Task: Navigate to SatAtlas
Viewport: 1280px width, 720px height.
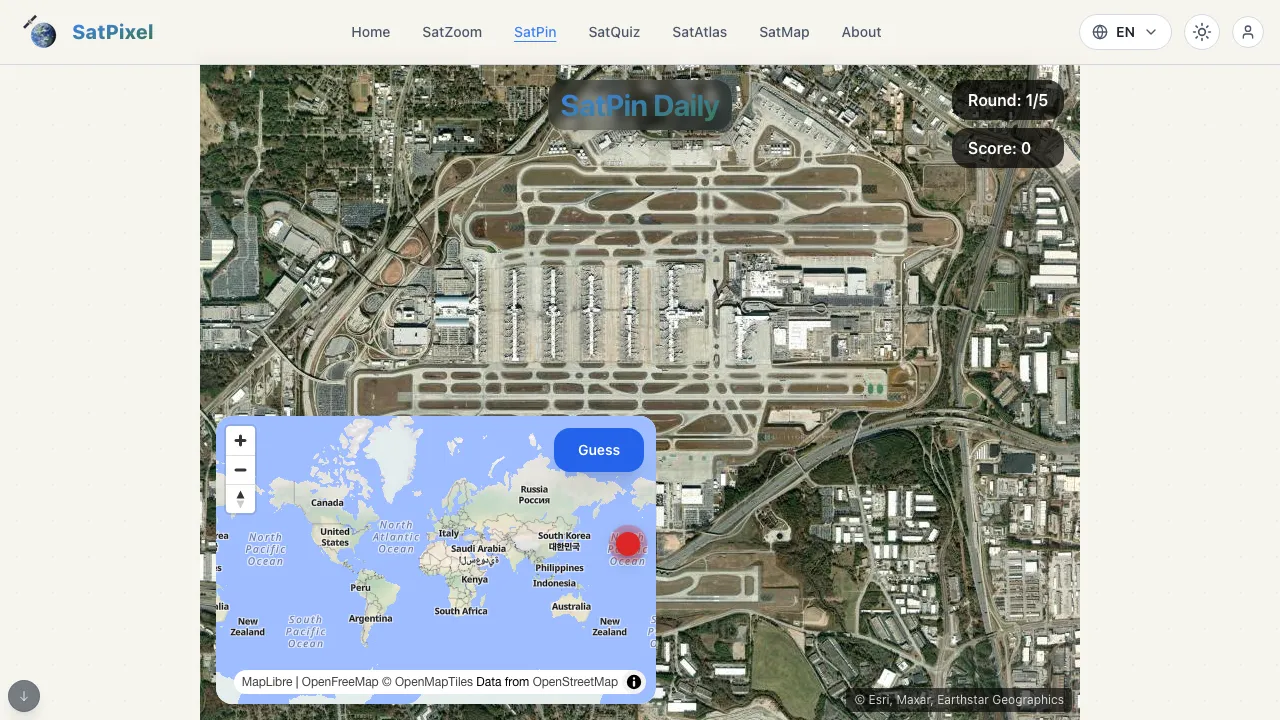Action: [699, 32]
